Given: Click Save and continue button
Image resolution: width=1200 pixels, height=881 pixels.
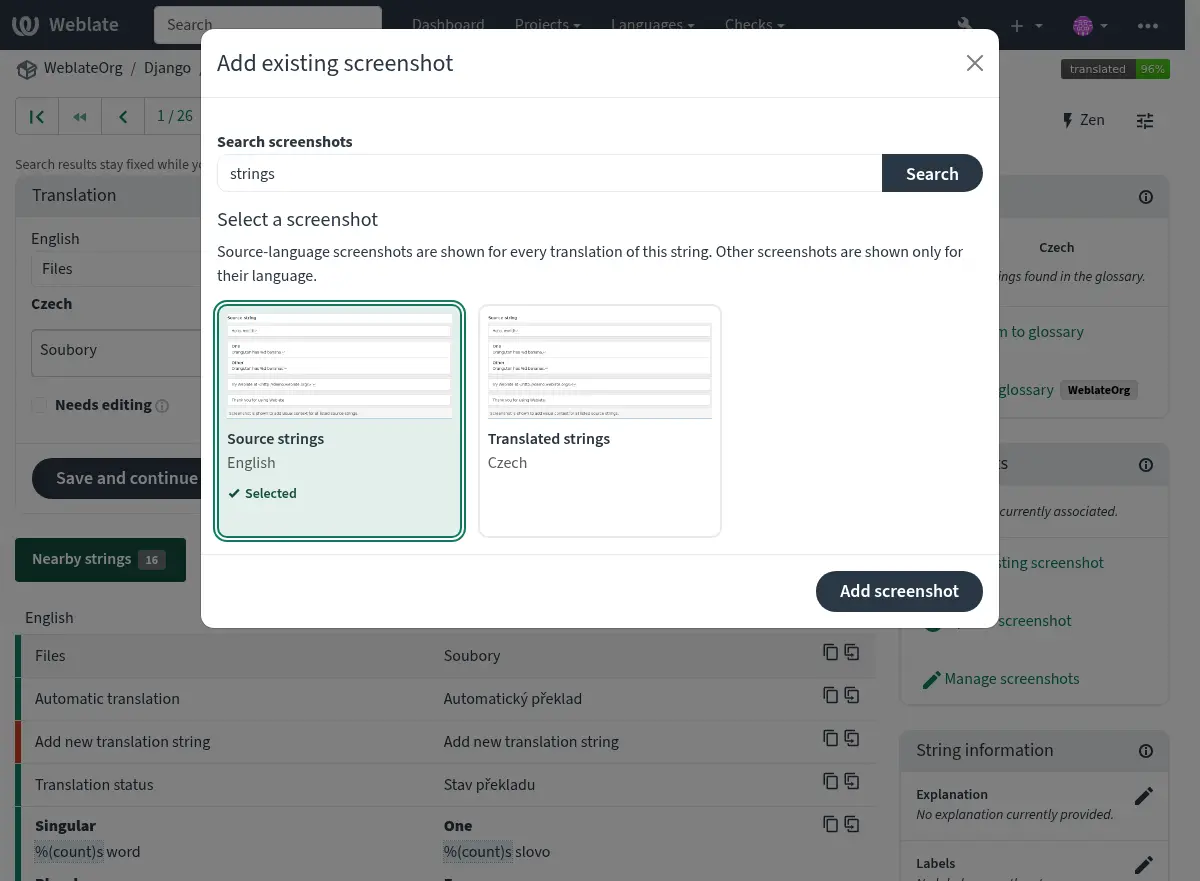Looking at the screenshot, I should pyautogui.click(x=117, y=478).
